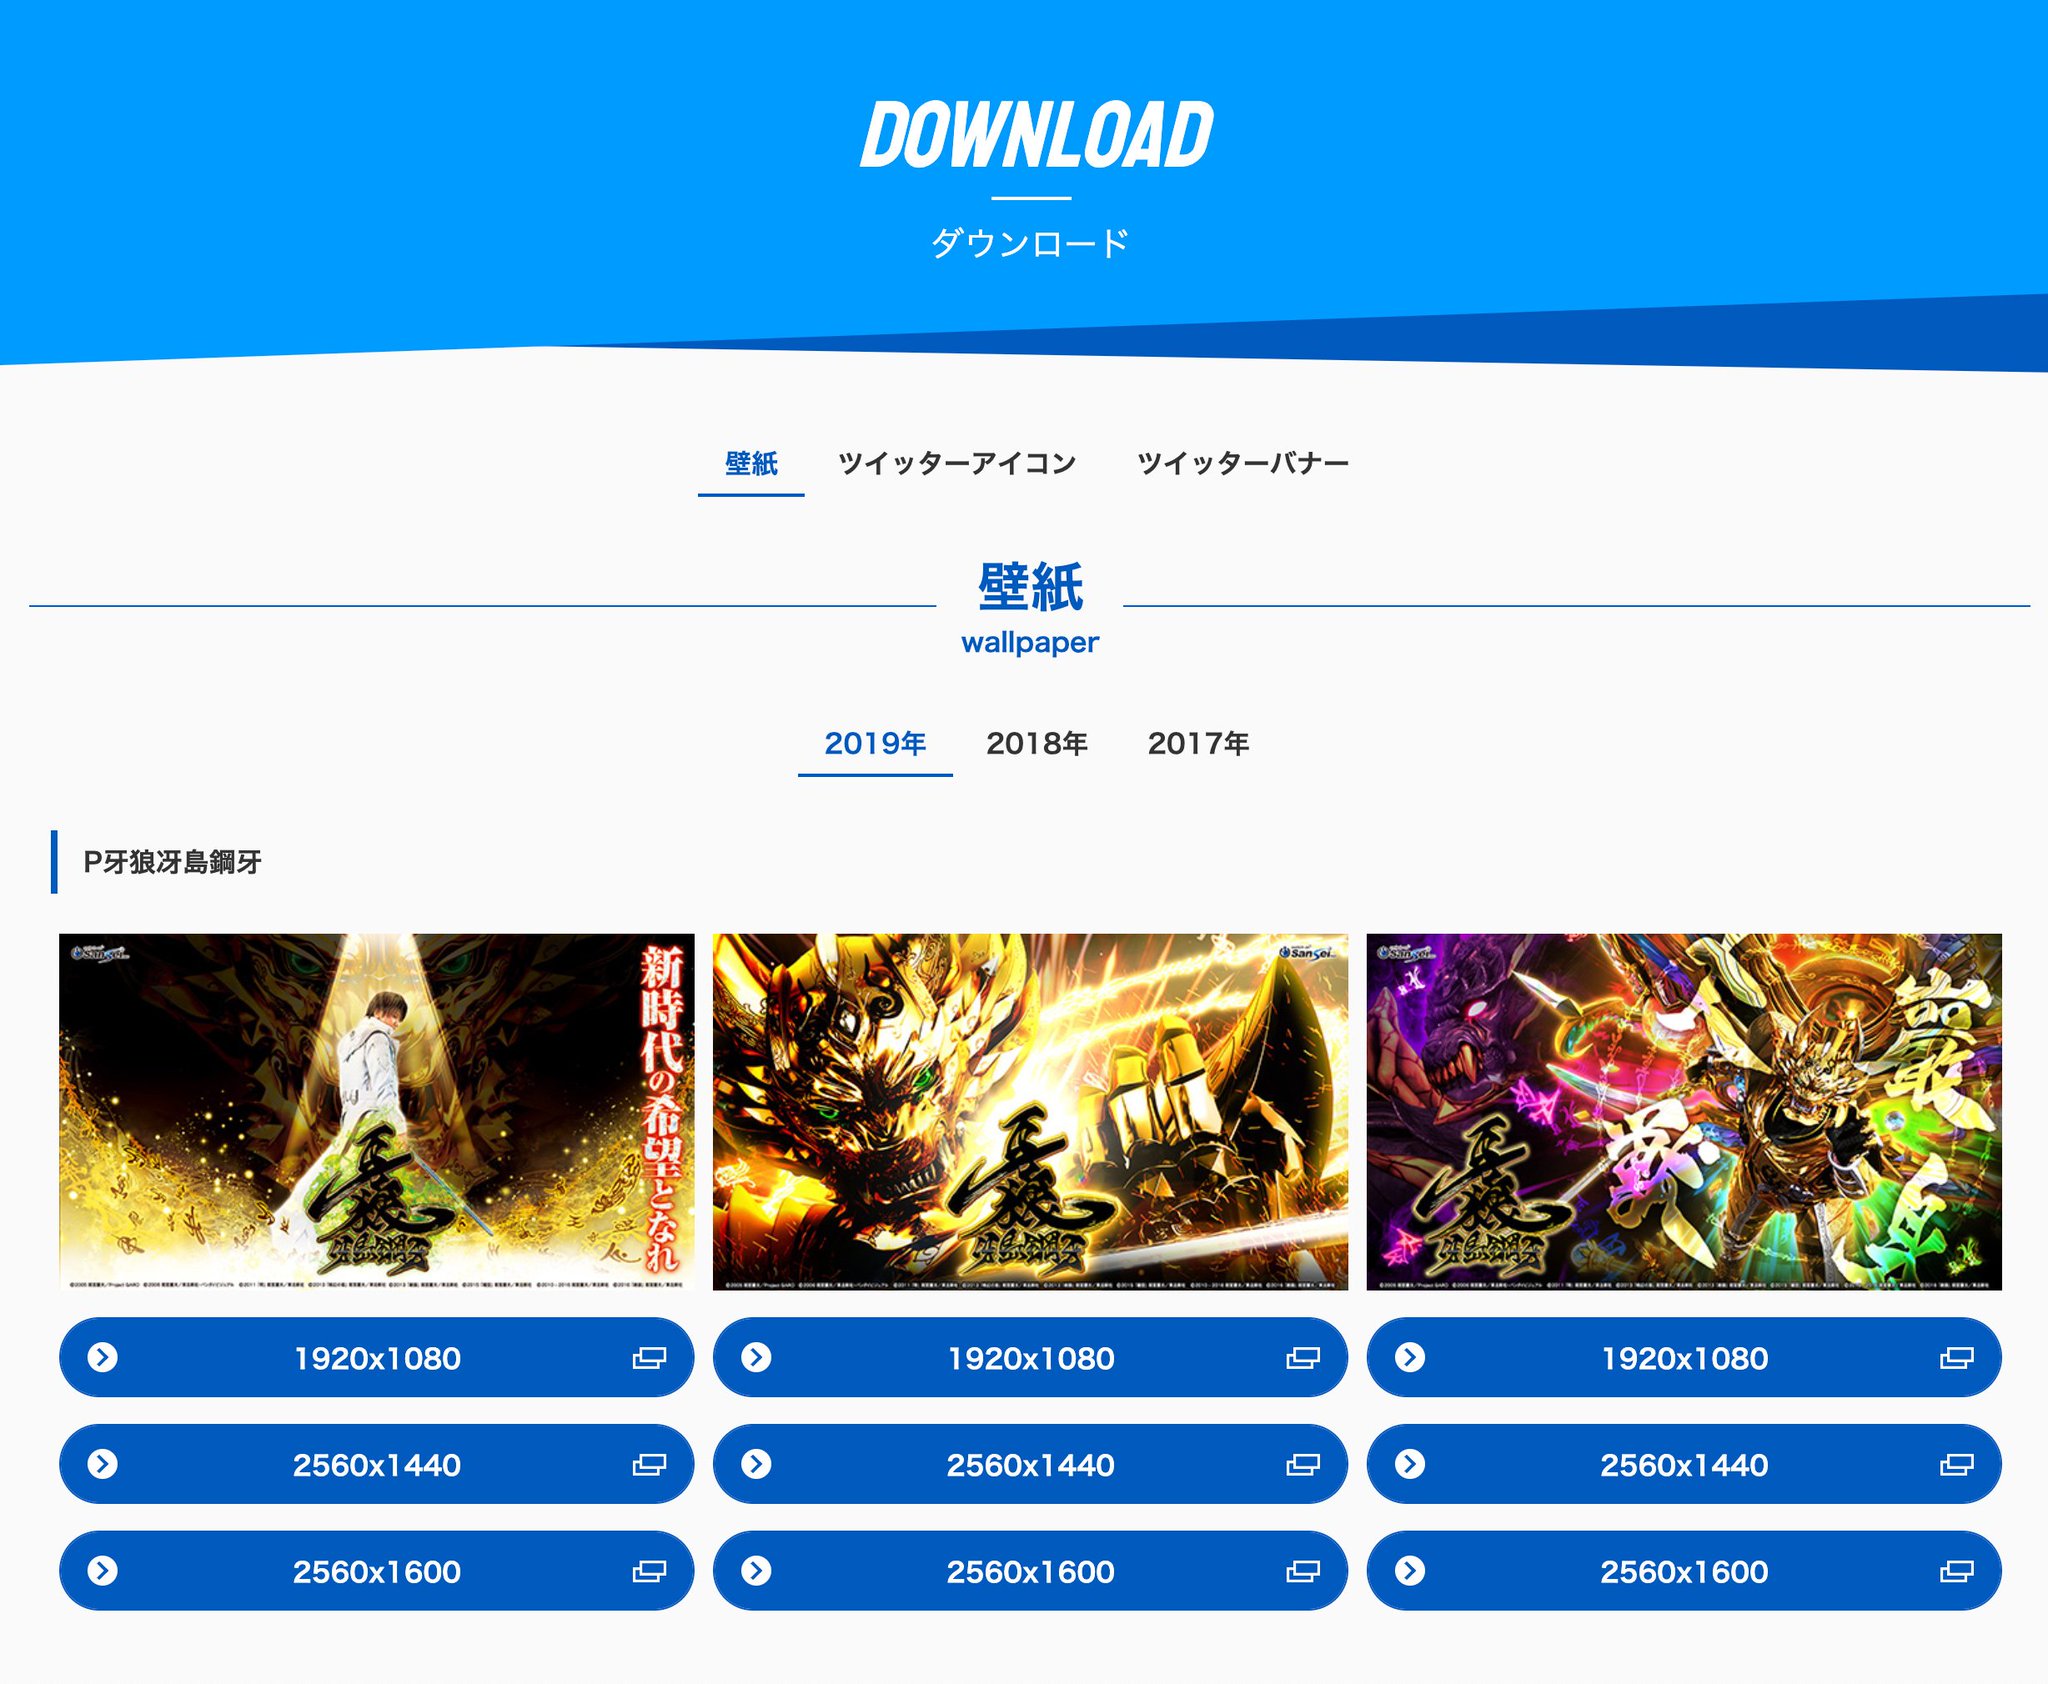Switch to ツイッターアイコン tab
The width and height of the screenshot is (2048, 1684).
957,464
